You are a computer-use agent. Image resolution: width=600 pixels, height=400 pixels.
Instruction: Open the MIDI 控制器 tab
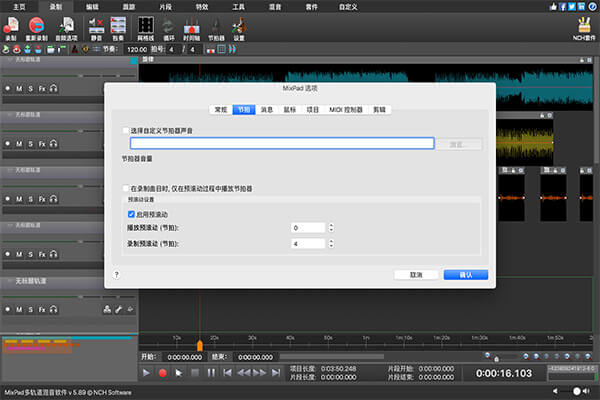coord(346,109)
